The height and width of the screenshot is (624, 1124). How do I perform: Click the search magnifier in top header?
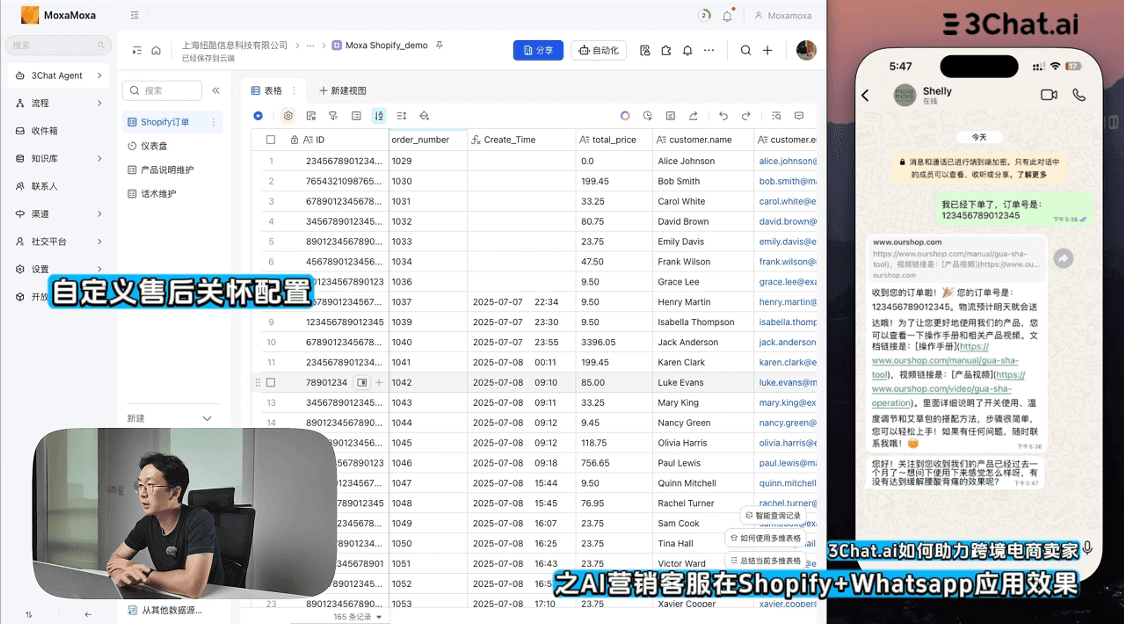[x=745, y=50]
